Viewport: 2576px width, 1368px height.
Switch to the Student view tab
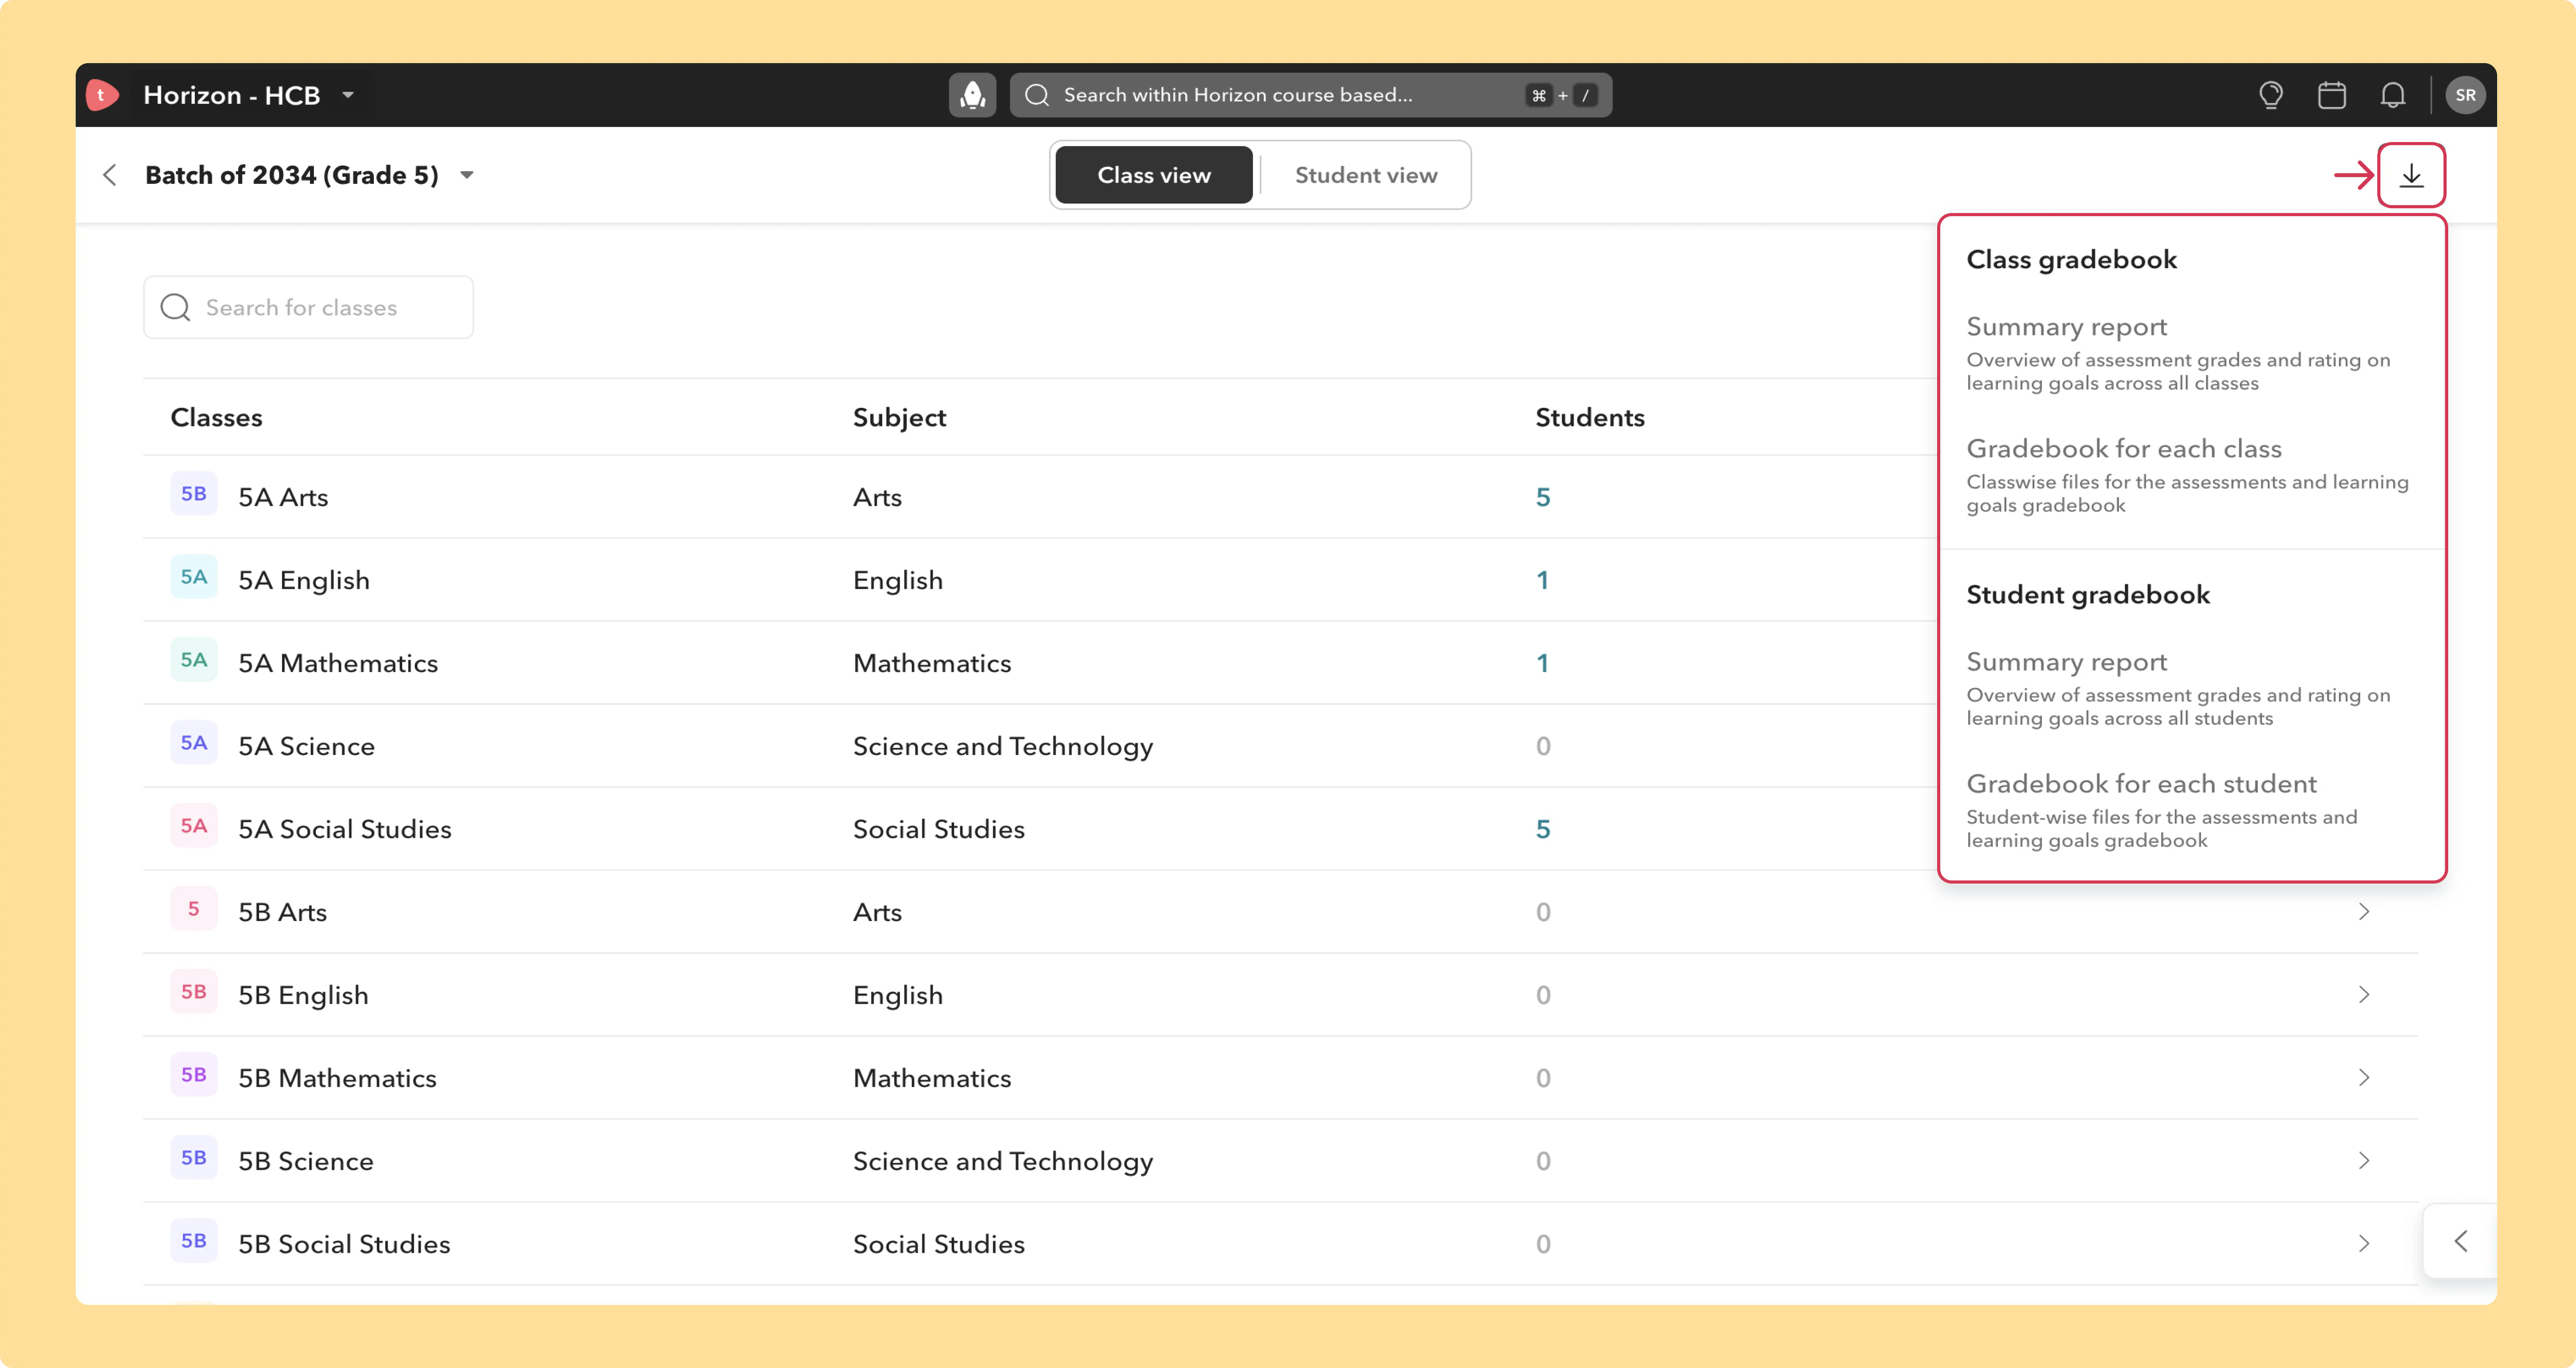pyautogui.click(x=1366, y=175)
